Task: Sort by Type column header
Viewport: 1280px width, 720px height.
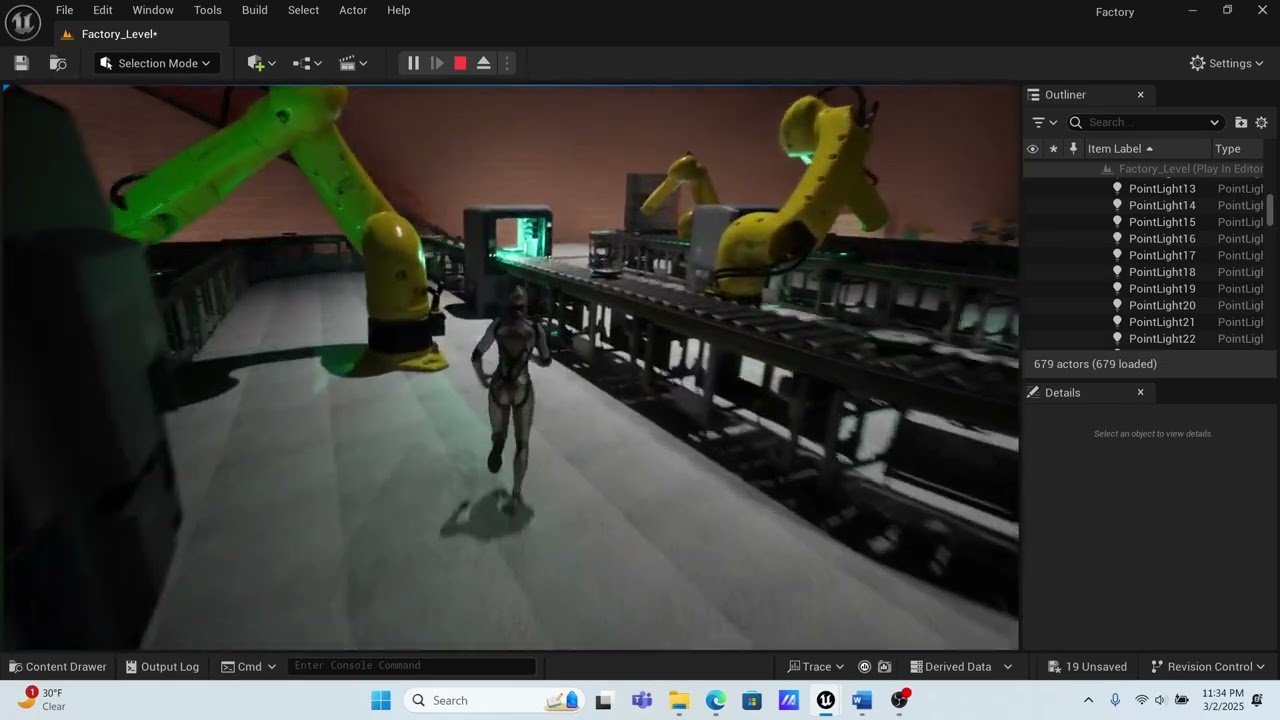Action: click(1239, 149)
